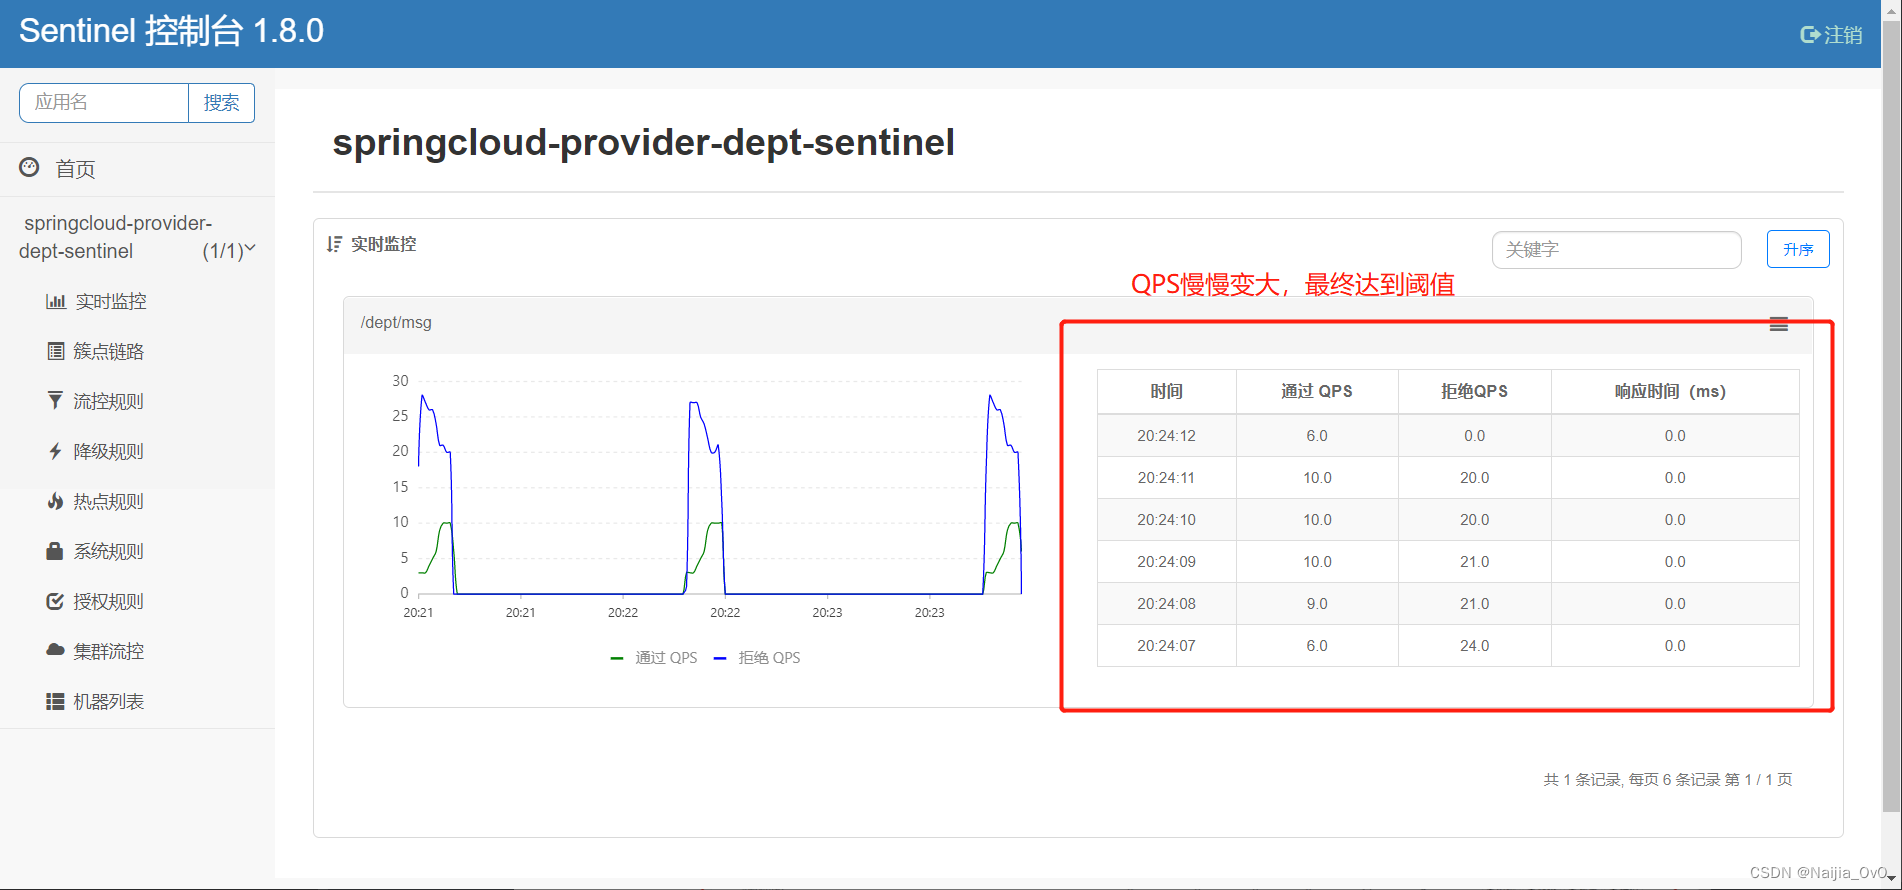Open the 首页 dashboard icon
The width and height of the screenshot is (1902, 890).
pyautogui.click(x=30, y=168)
